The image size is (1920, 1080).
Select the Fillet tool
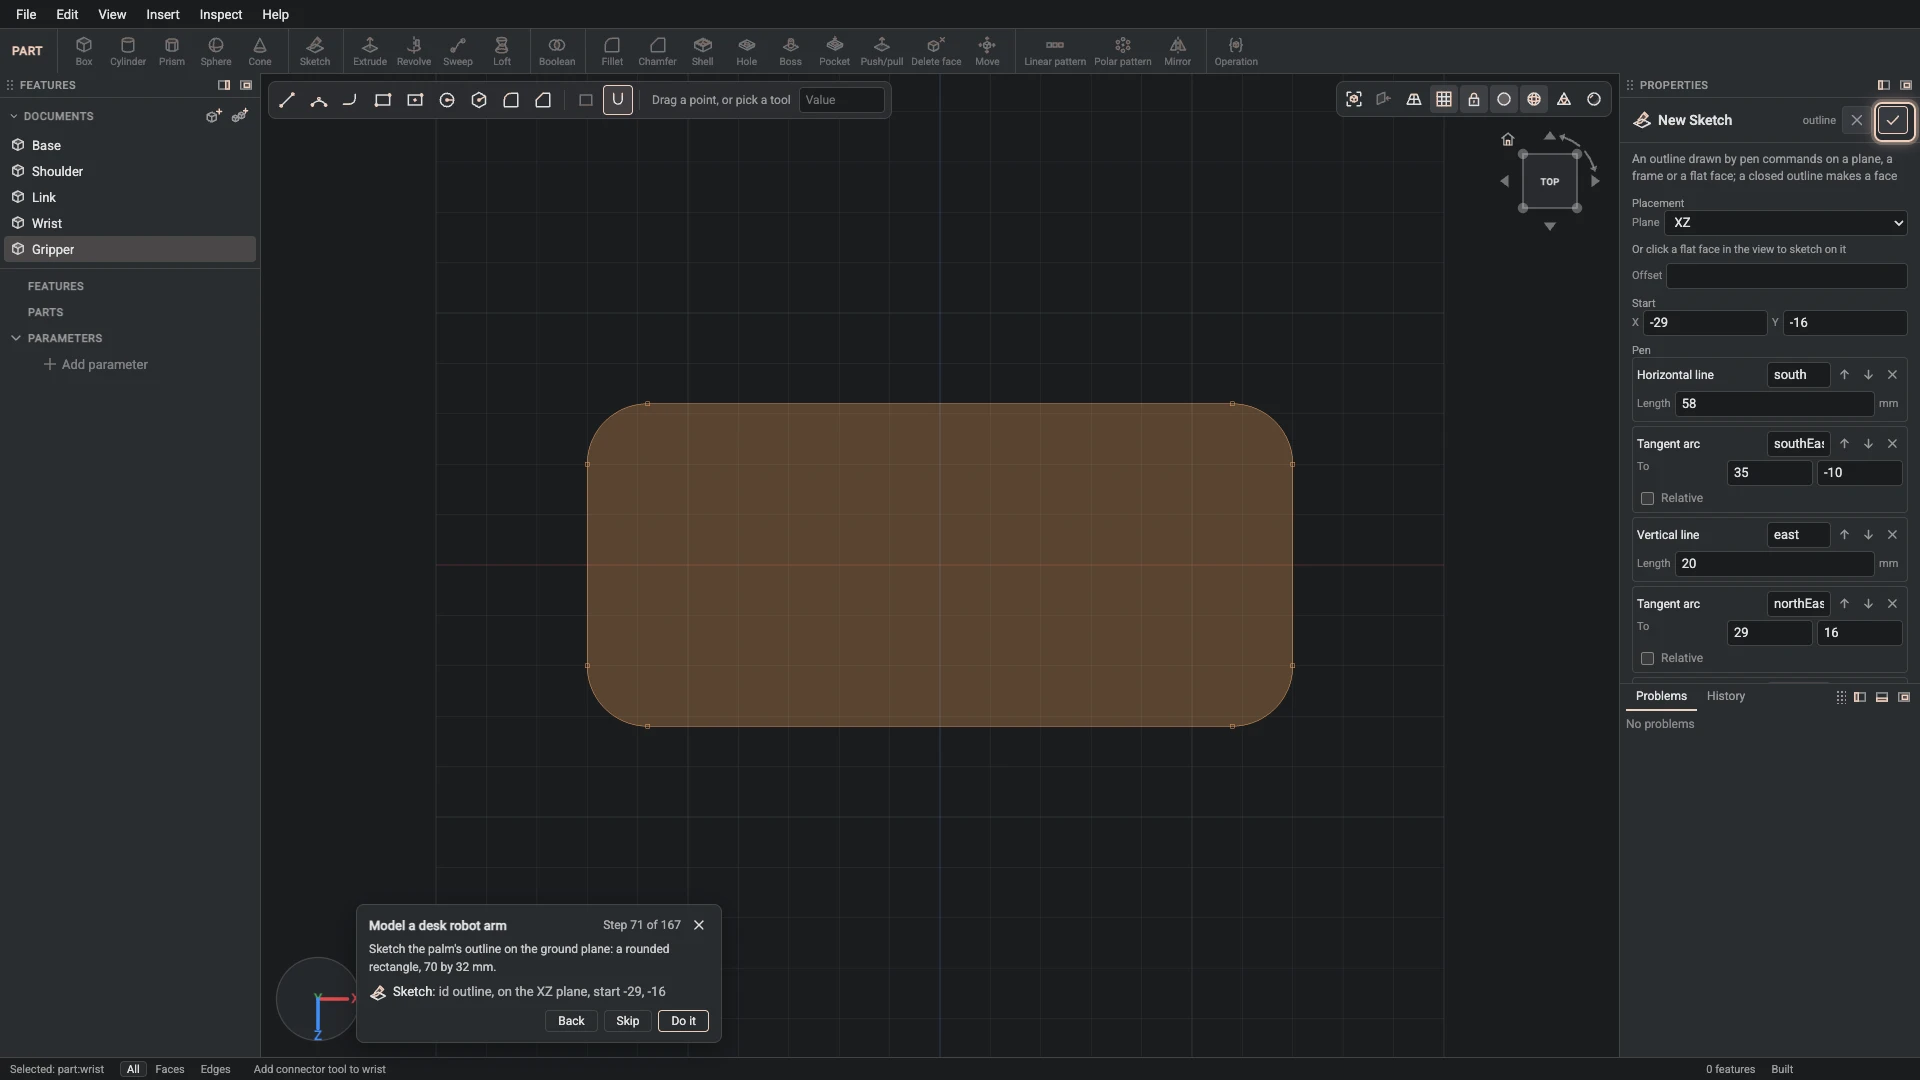612,51
